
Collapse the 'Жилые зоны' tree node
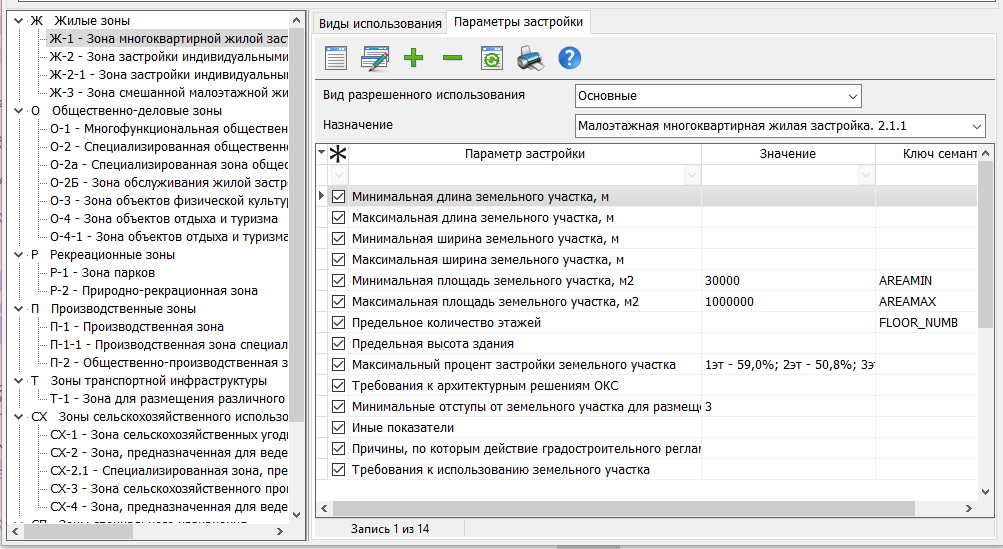coord(19,20)
